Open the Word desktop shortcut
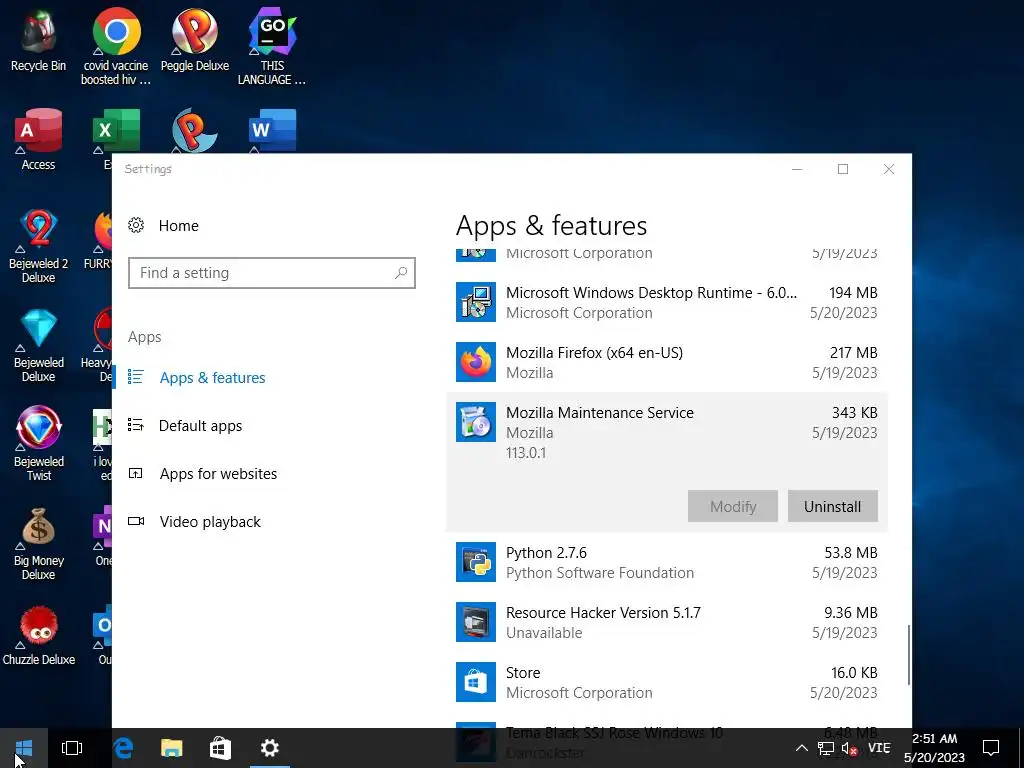Image resolution: width=1024 pixels, height=768 pixels. 272,131
